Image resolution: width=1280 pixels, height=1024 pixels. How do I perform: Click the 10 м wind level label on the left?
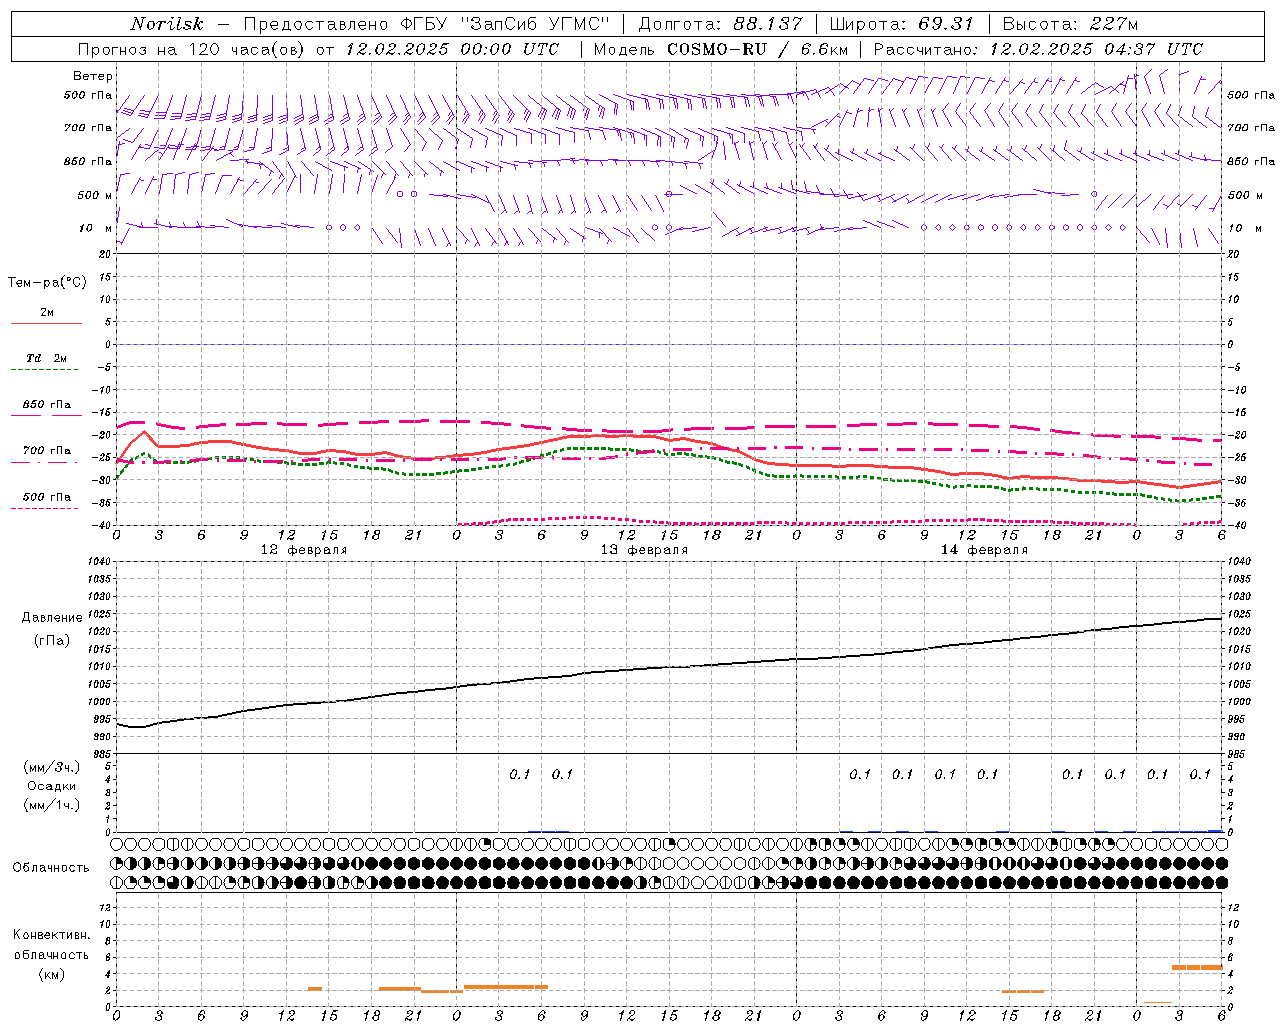(95, 228)
